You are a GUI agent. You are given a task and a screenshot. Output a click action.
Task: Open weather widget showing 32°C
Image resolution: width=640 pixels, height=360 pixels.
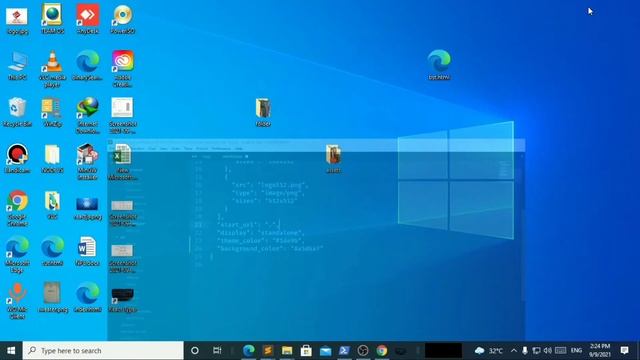pos(489,351)
